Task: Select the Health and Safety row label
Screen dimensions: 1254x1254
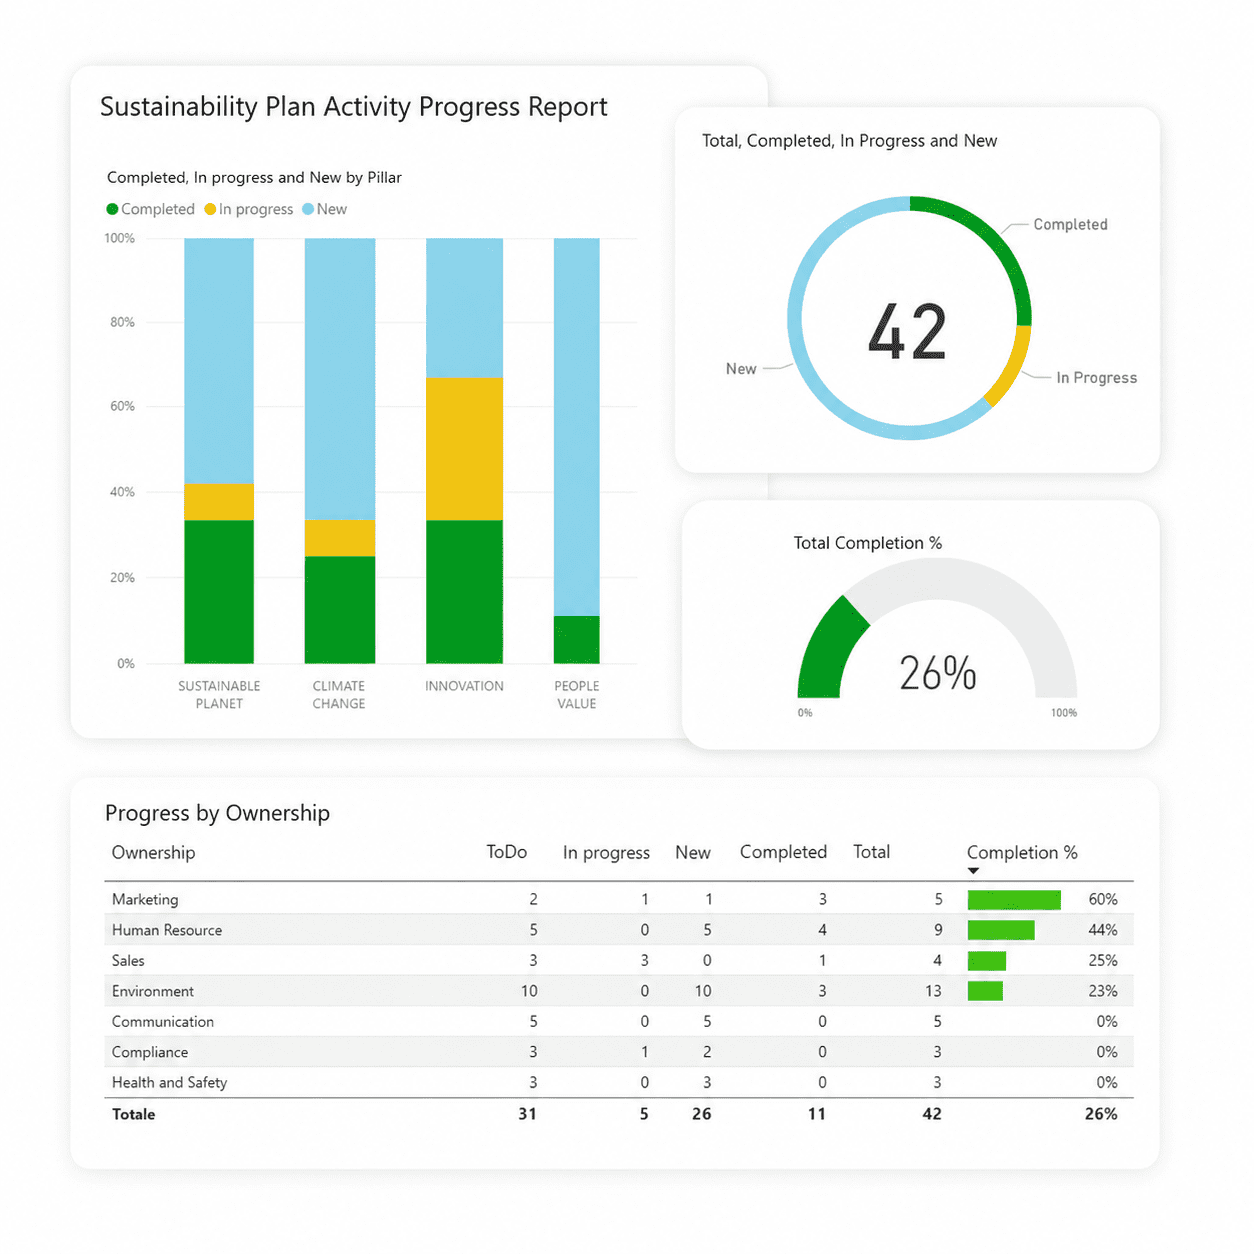Action: tap(169, 1082)
